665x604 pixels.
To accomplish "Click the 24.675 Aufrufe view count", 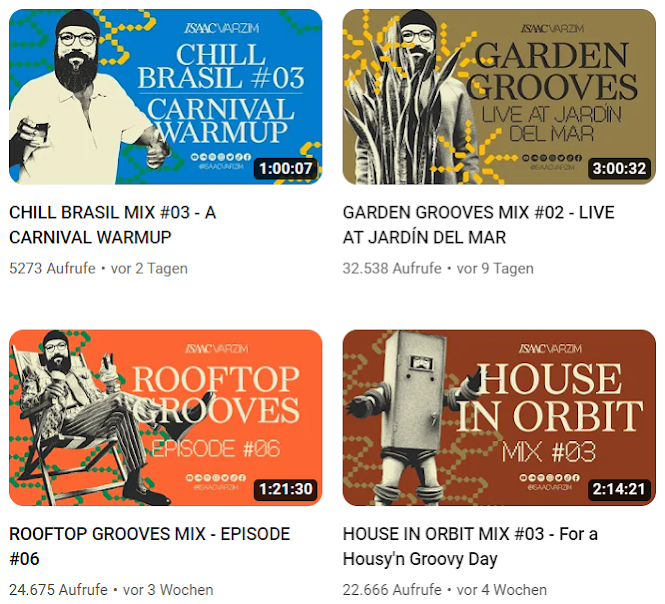I will [x=58, y=590].
